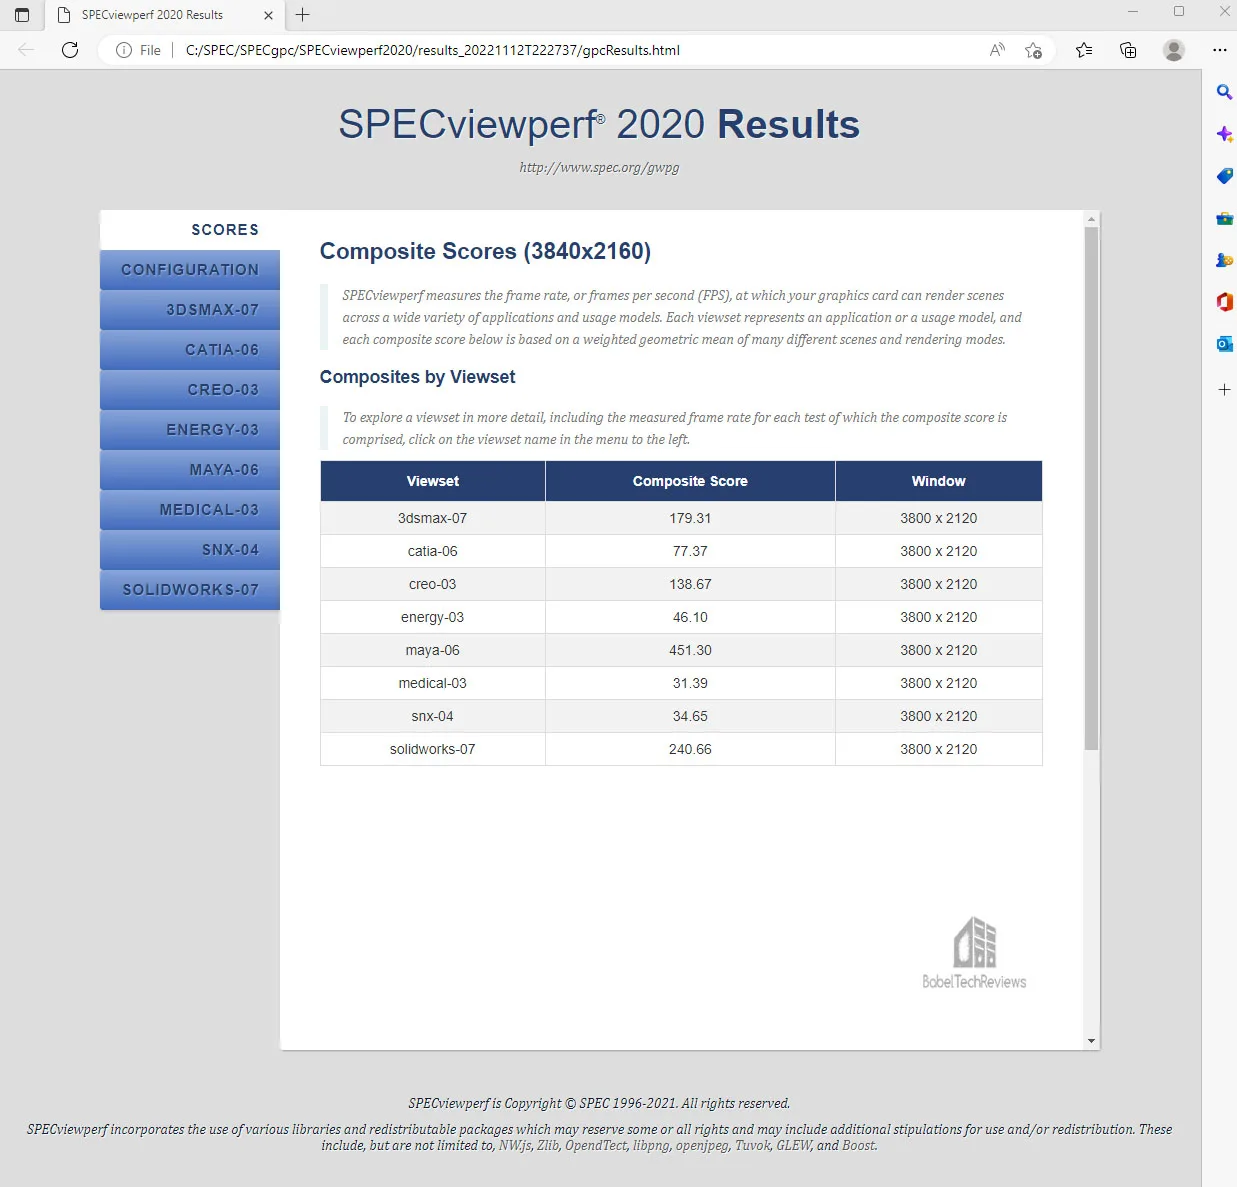Click the Read aloud icon
This screenshot has width=1237, height=1187.
997,50
